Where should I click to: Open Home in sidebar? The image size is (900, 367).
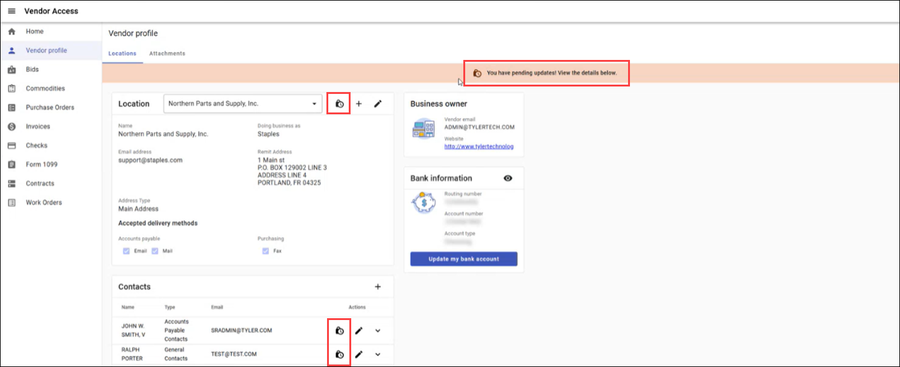click(x=34, y=32)
